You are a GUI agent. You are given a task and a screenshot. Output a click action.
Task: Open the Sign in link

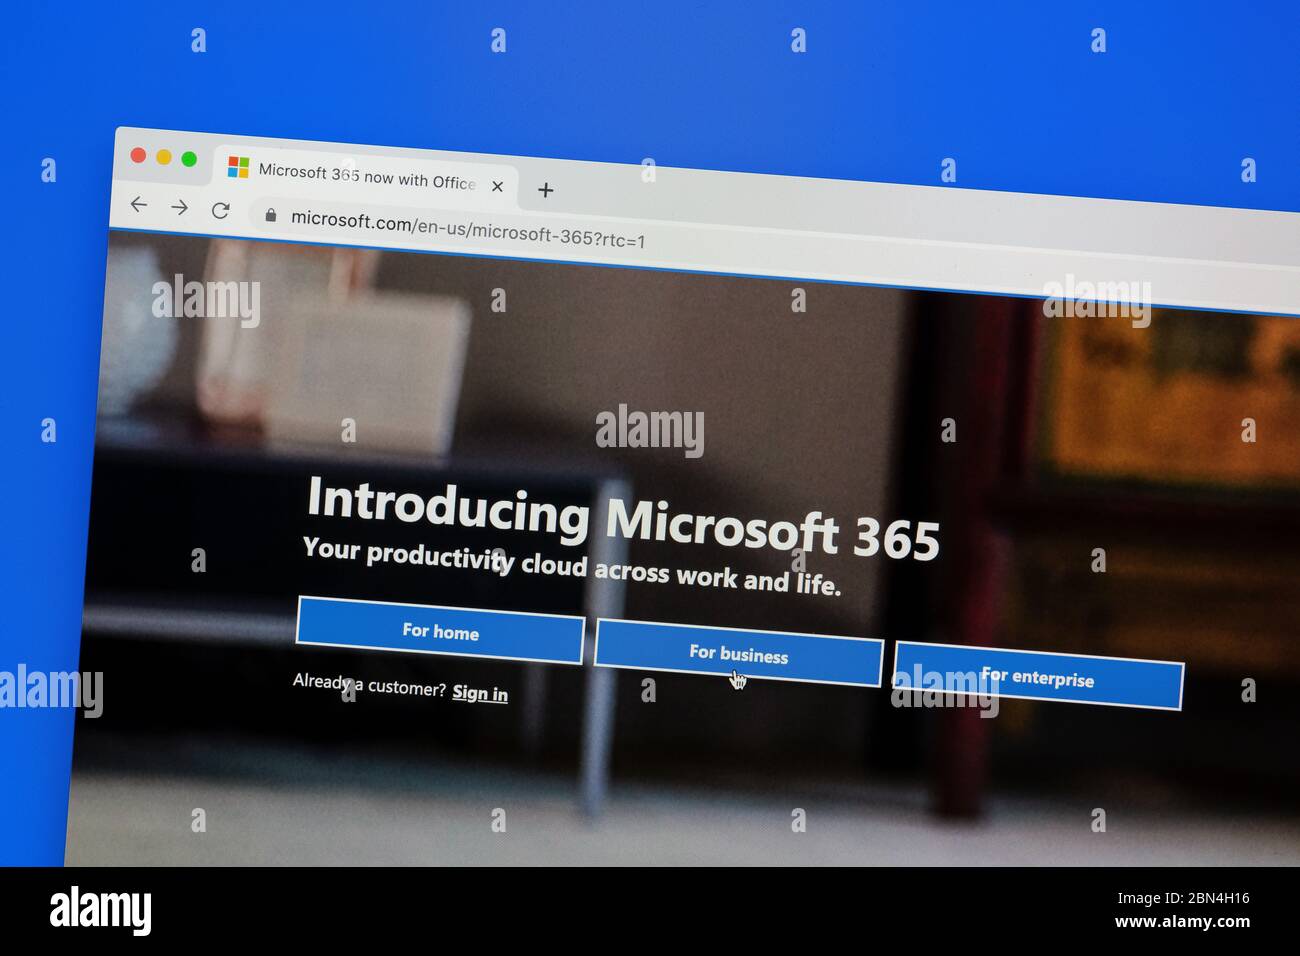point(480,692)
